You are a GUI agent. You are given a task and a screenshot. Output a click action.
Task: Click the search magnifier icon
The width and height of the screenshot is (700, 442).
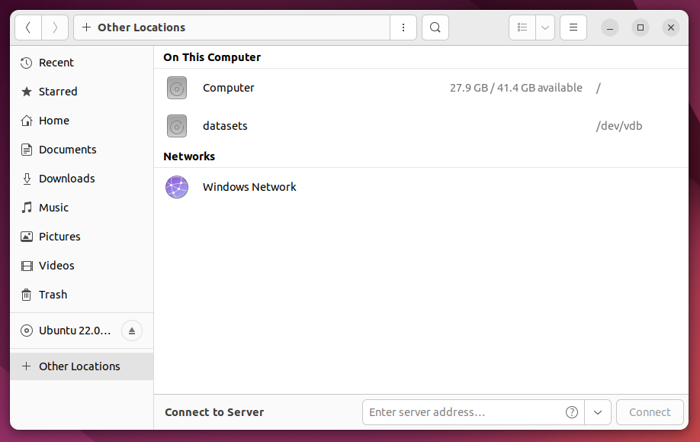point(435,28)
